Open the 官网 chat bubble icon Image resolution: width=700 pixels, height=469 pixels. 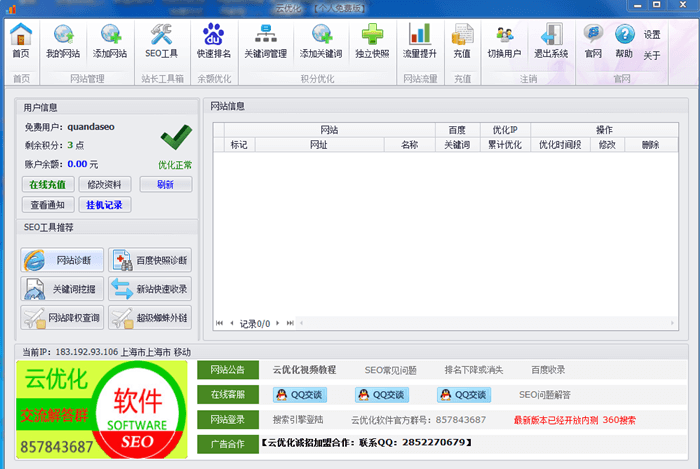593,41
